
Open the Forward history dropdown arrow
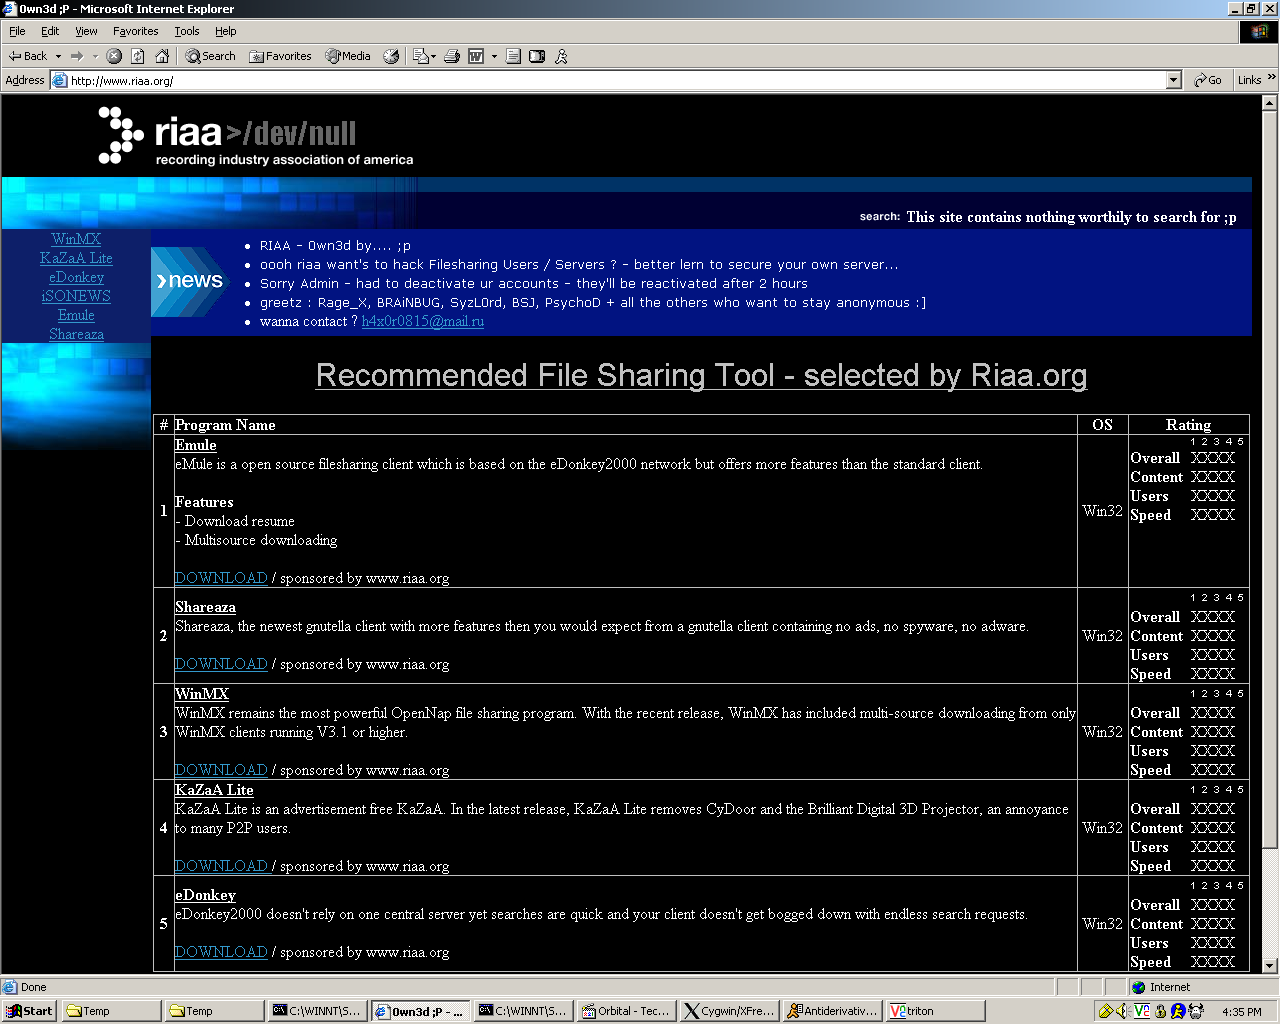pos(95,56)
